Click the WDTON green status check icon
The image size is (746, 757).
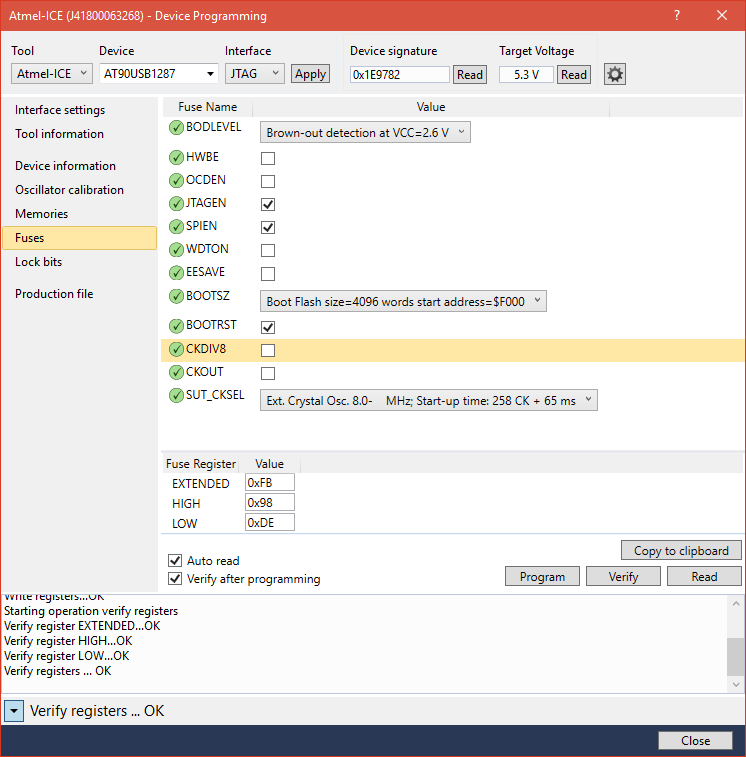(x=176, y=250)
